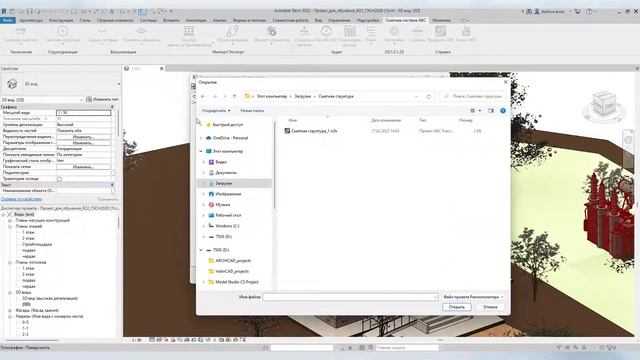Click Этот компьютер in address breadcrumb
The height and width of the screenshot is (360, 640).
tap(271, 96)
